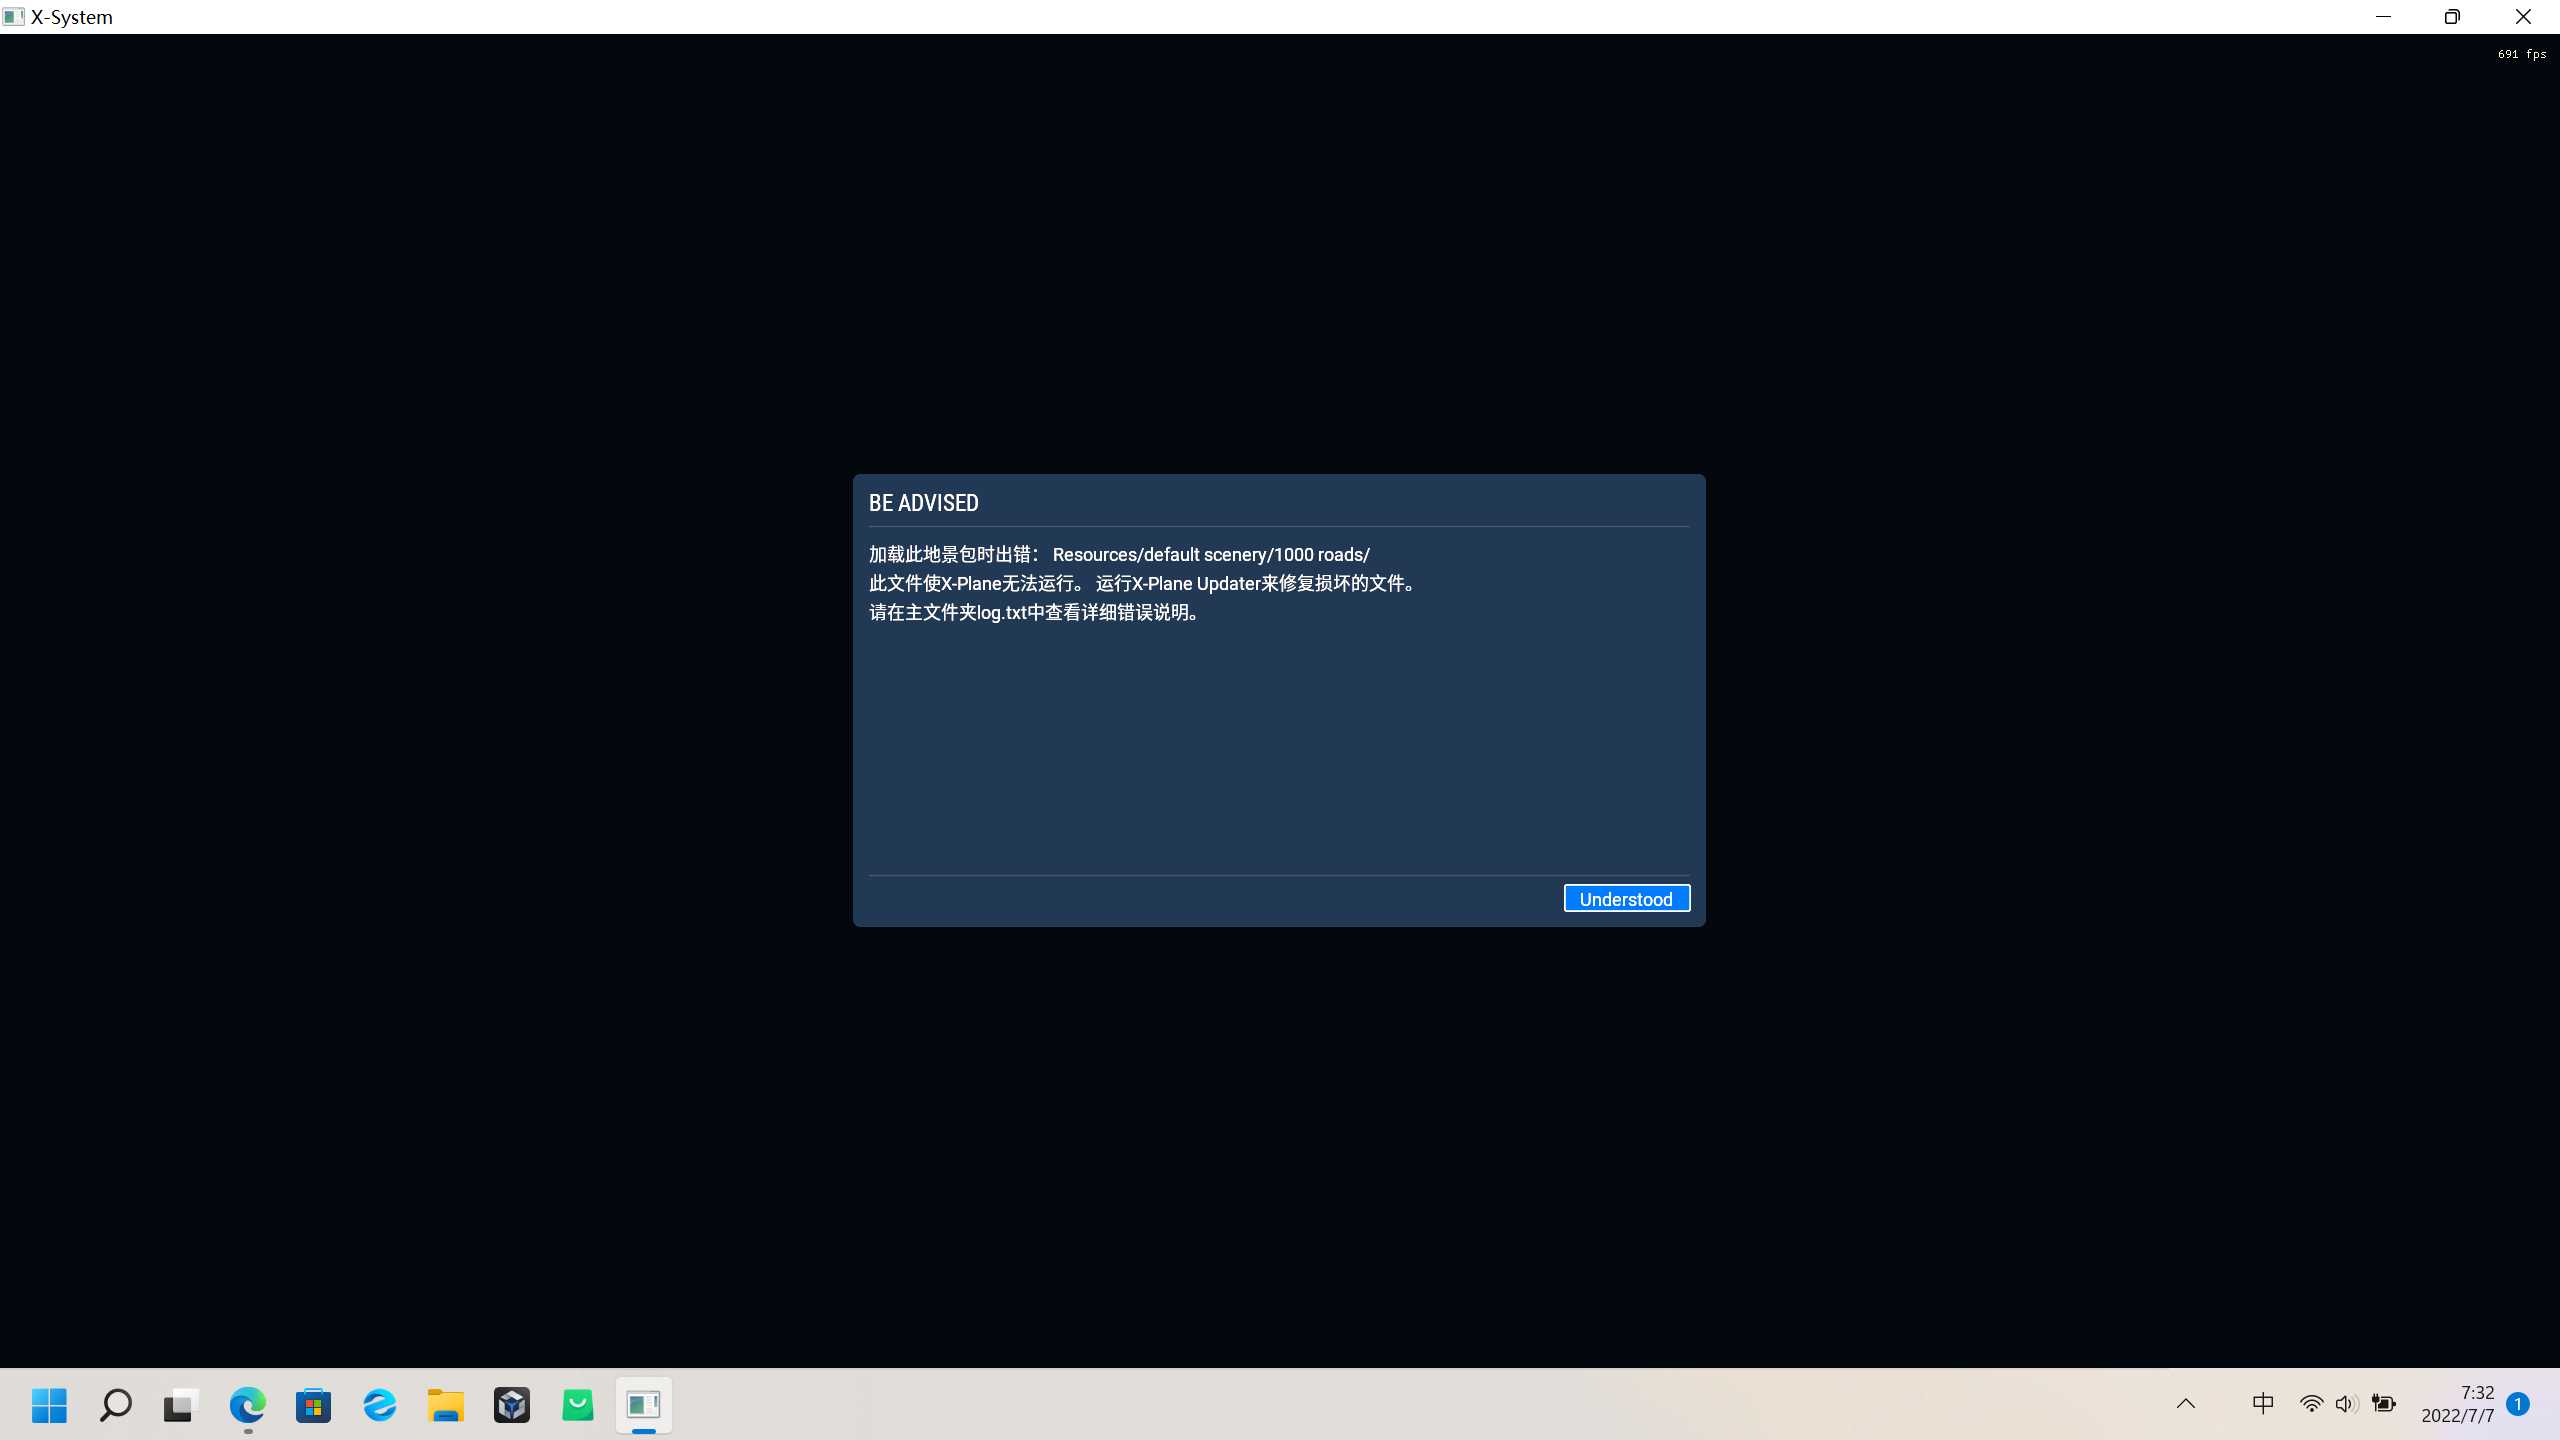2560x1440 pixels.
Task: Click the line mentioning X-Plane Updater
Action: click(x=1142, y=584)
